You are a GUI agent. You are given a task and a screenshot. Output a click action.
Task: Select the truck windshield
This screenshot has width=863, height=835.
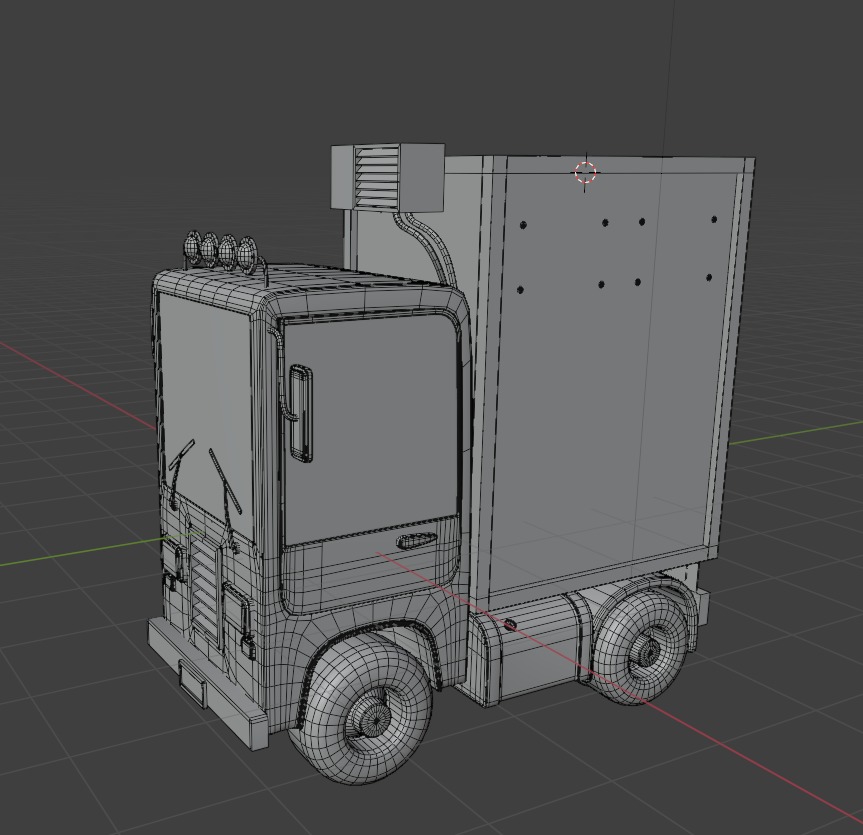204,418
